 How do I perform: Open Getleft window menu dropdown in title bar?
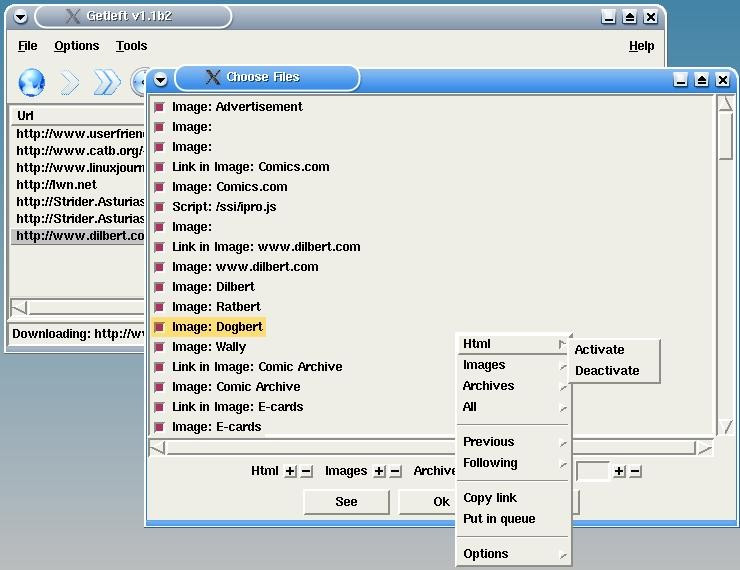coord(20,17)
